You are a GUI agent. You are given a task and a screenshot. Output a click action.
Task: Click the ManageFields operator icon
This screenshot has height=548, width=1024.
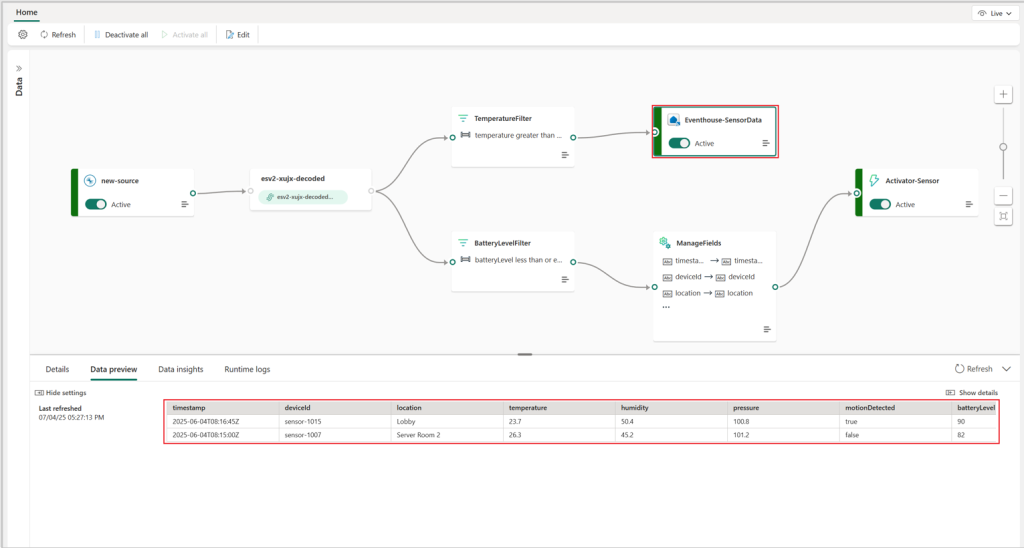(x=665, y=243)
